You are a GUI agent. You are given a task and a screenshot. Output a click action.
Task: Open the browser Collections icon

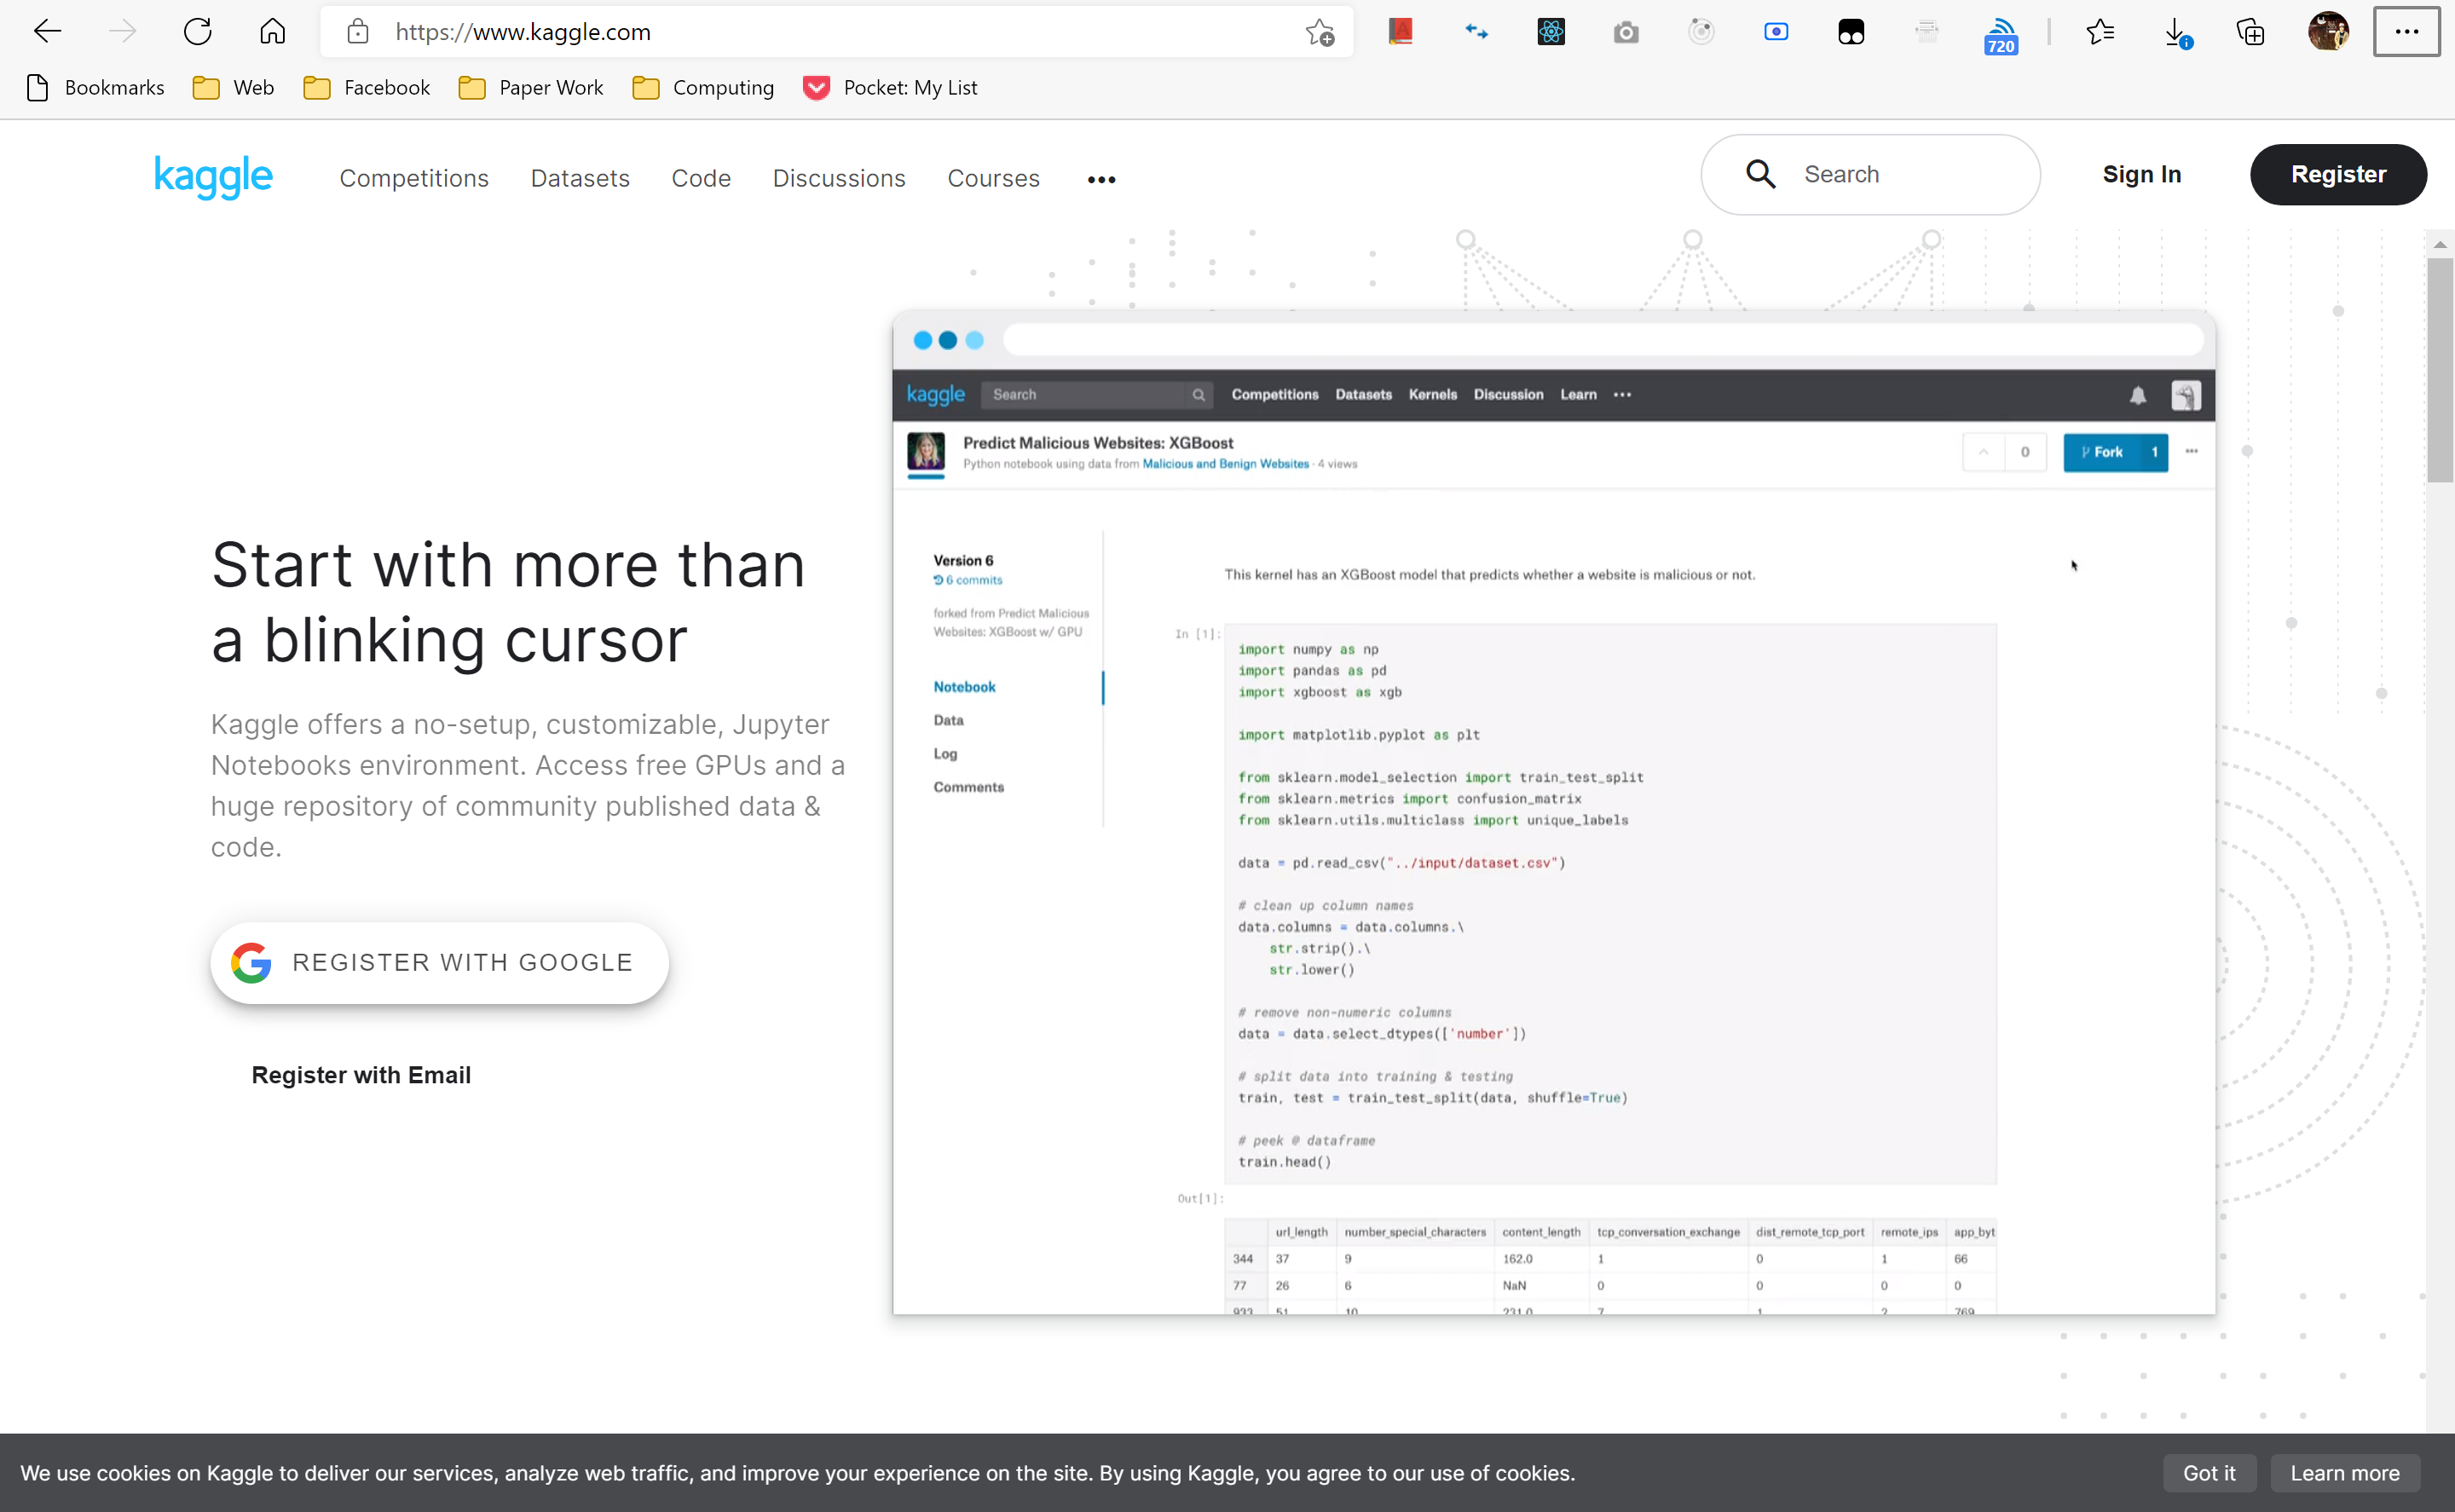point(2250,32)
